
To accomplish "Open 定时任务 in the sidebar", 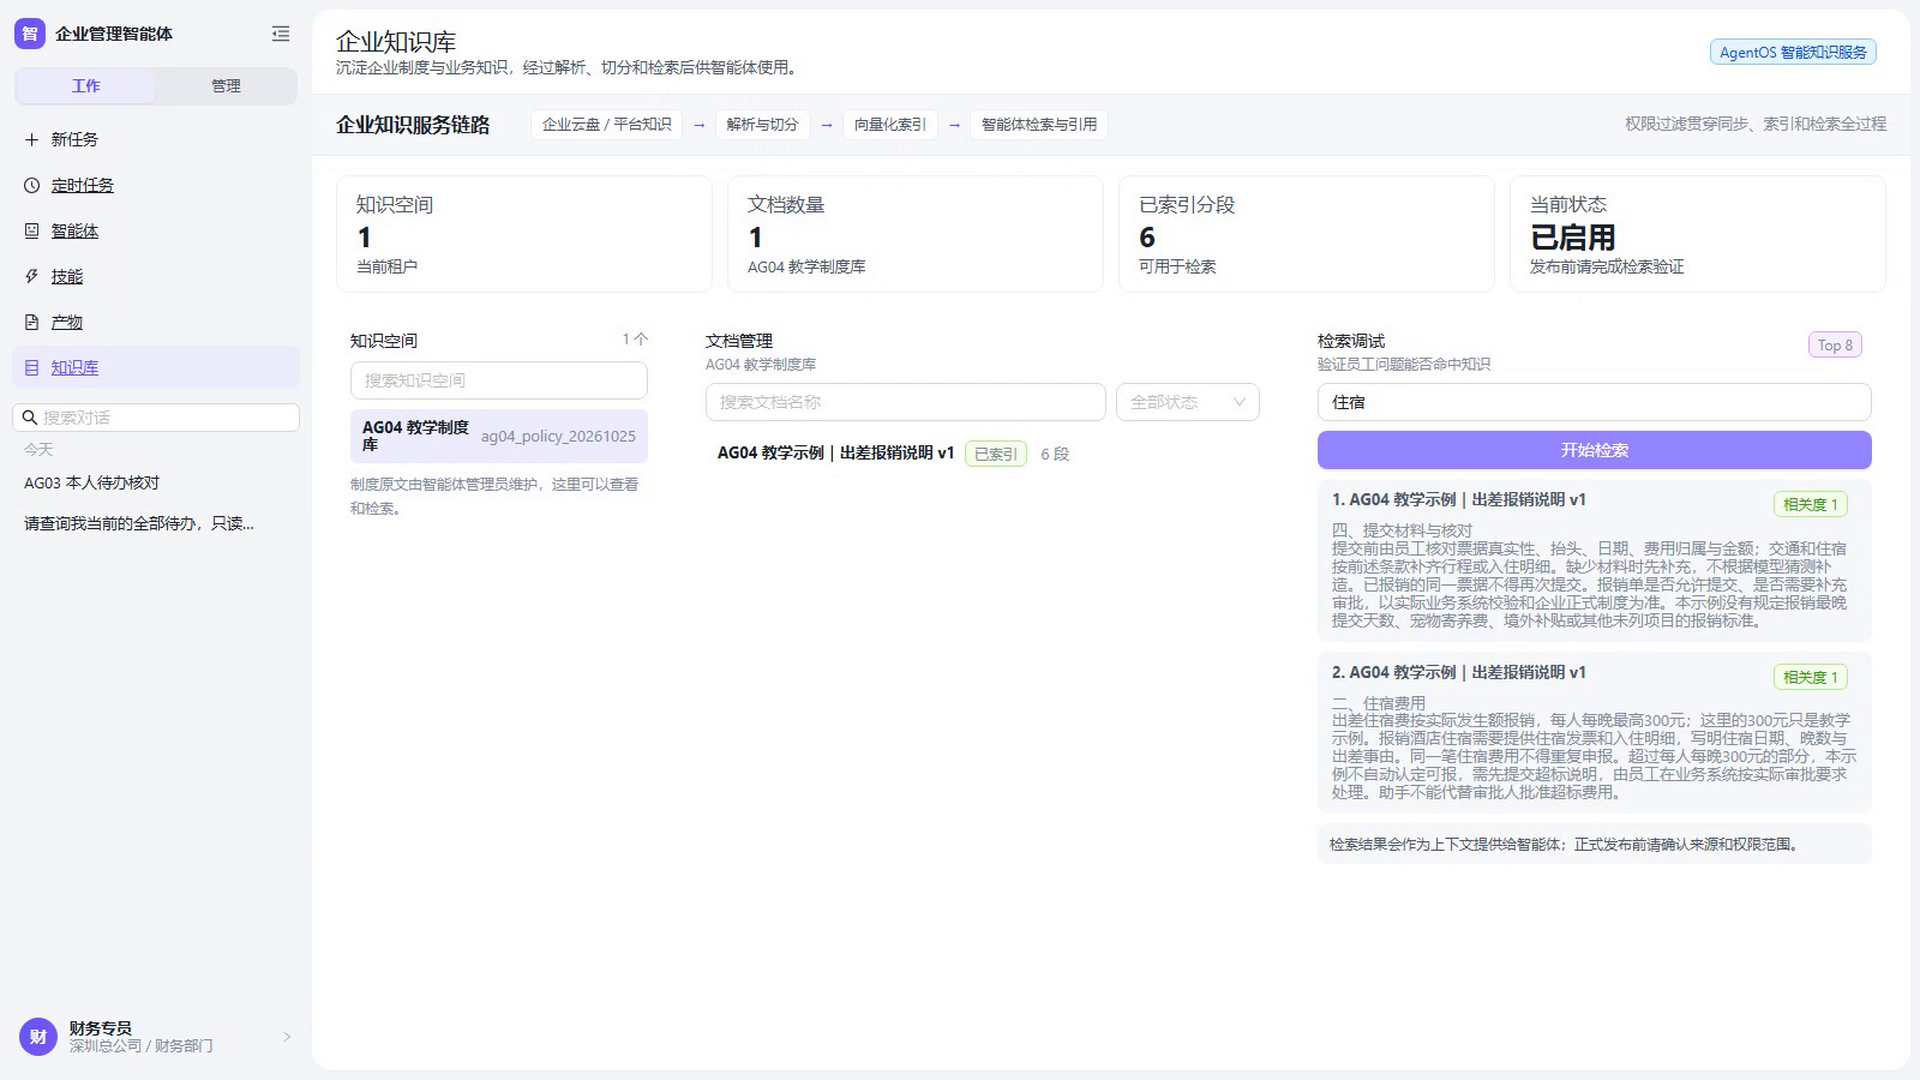I will tap(156, 186).
